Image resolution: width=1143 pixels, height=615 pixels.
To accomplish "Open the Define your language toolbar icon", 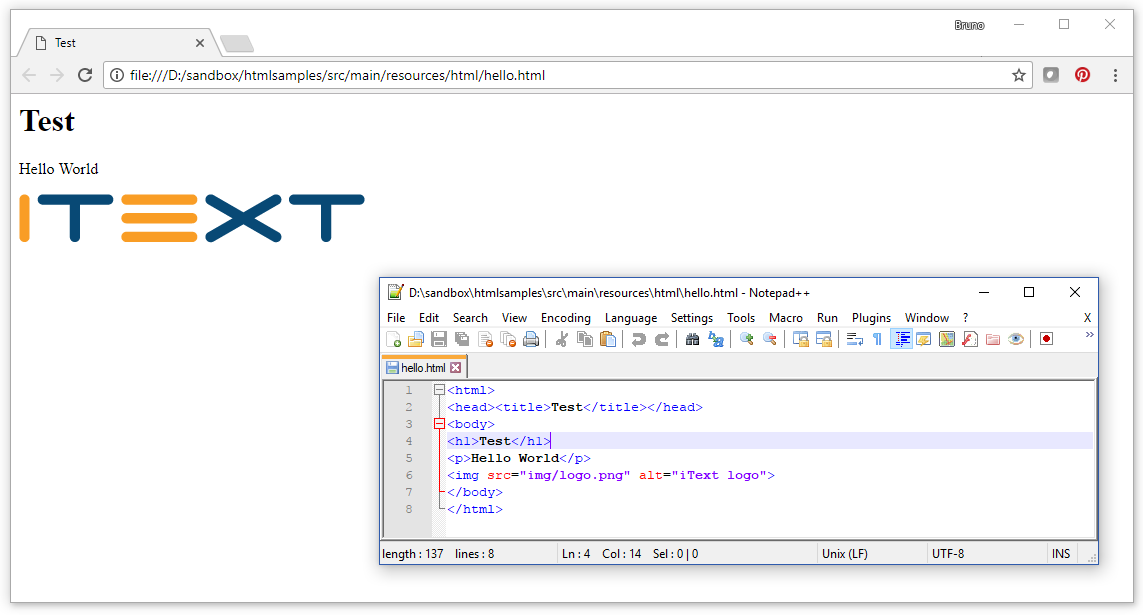I will [924, 340].
